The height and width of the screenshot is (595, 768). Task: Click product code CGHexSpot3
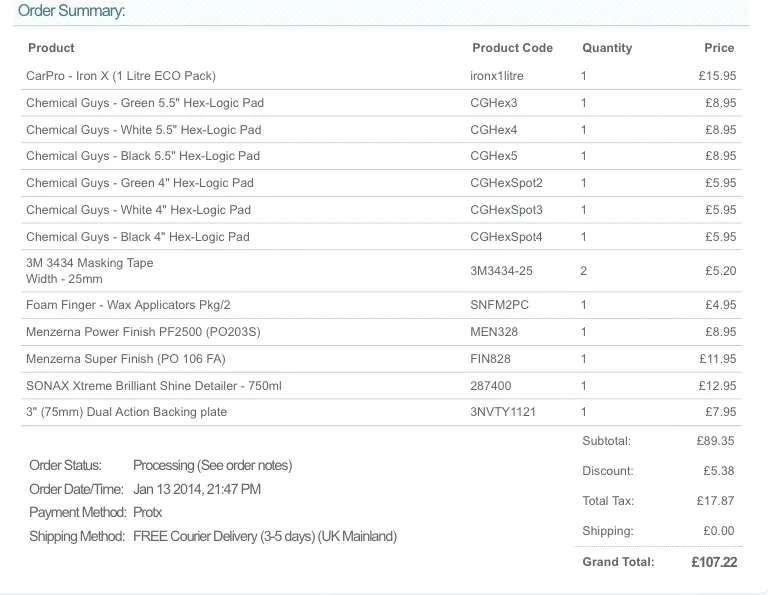(506, 210)
